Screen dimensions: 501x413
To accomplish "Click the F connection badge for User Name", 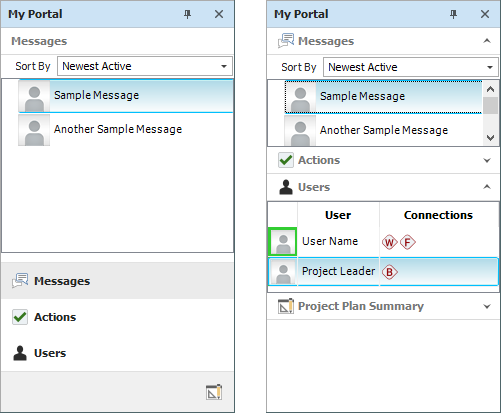I will (x=408, y=242).
